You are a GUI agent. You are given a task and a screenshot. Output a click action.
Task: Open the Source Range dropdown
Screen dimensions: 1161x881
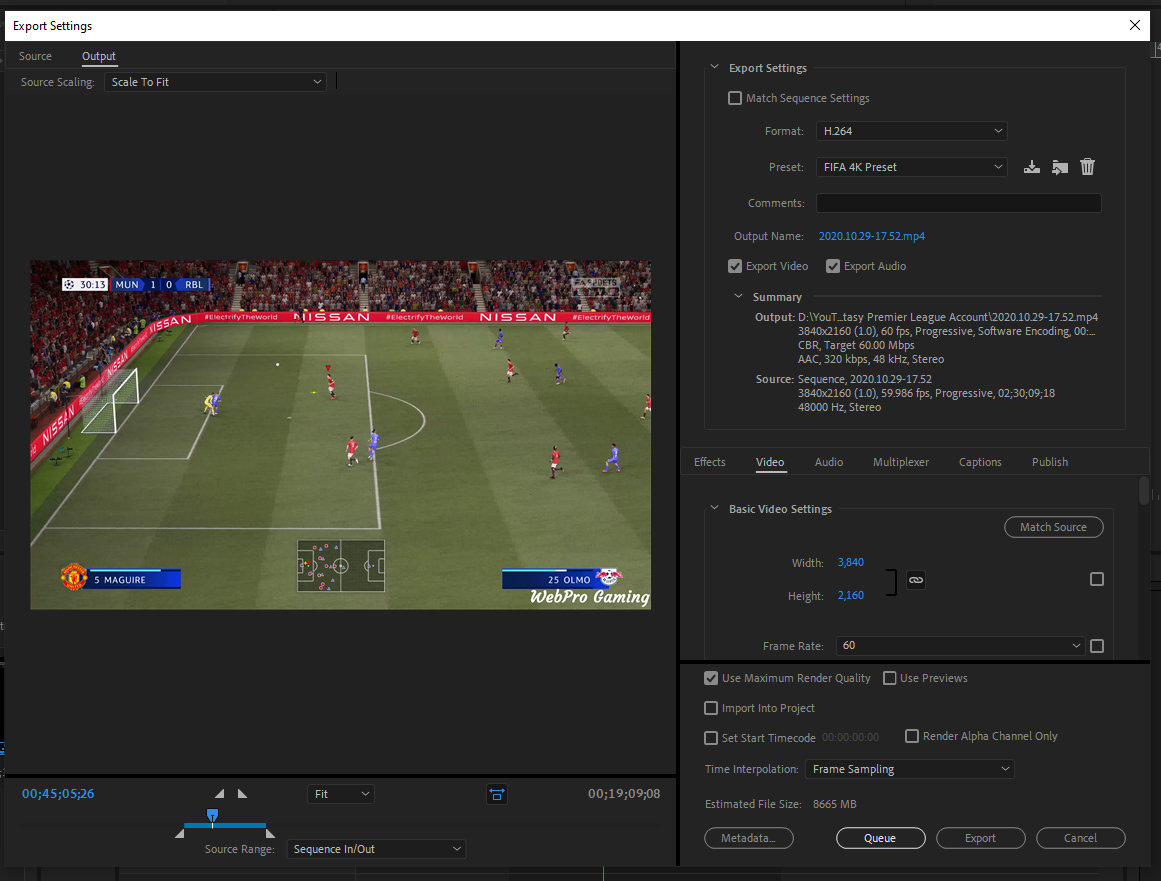[x=376, y=849]
